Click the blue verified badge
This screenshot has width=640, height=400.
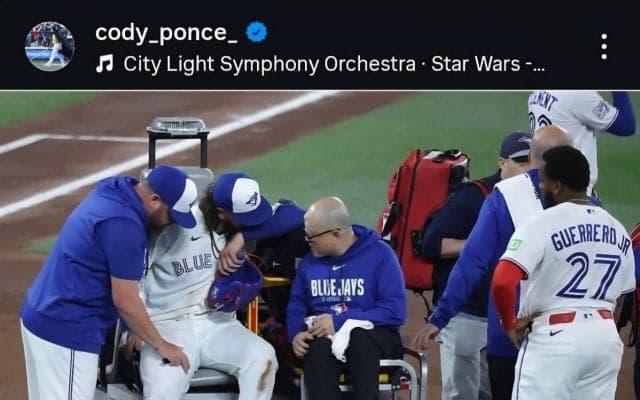[x=257, y=32]
